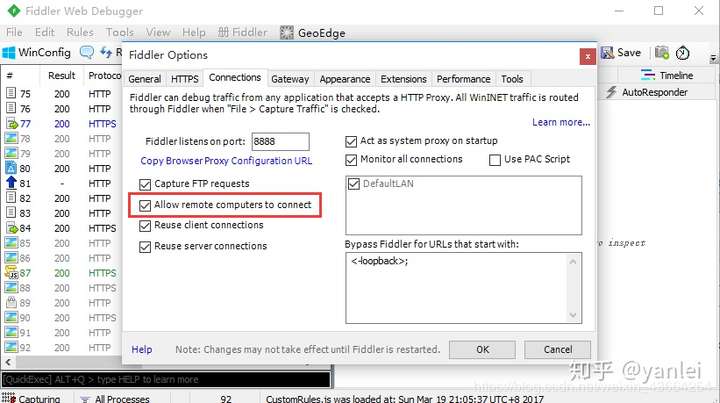The width and height of the screenshot is (720, 403).
Task: Expand the toolbar overflow arrow
Action: [713, 59]
